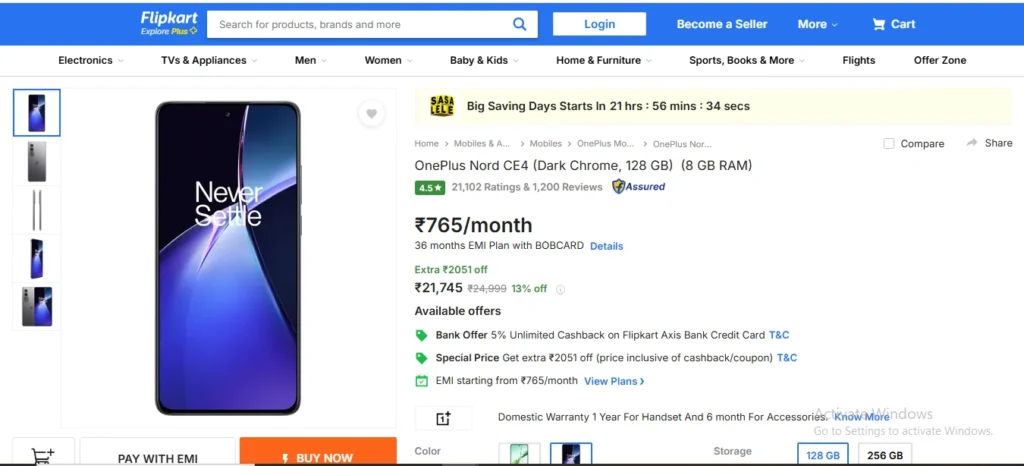Image resolution: width=1024 pixels, height=466 pixels.
Task: Click the Flipkart Explore Plus logo
Action: coord(169,23)
